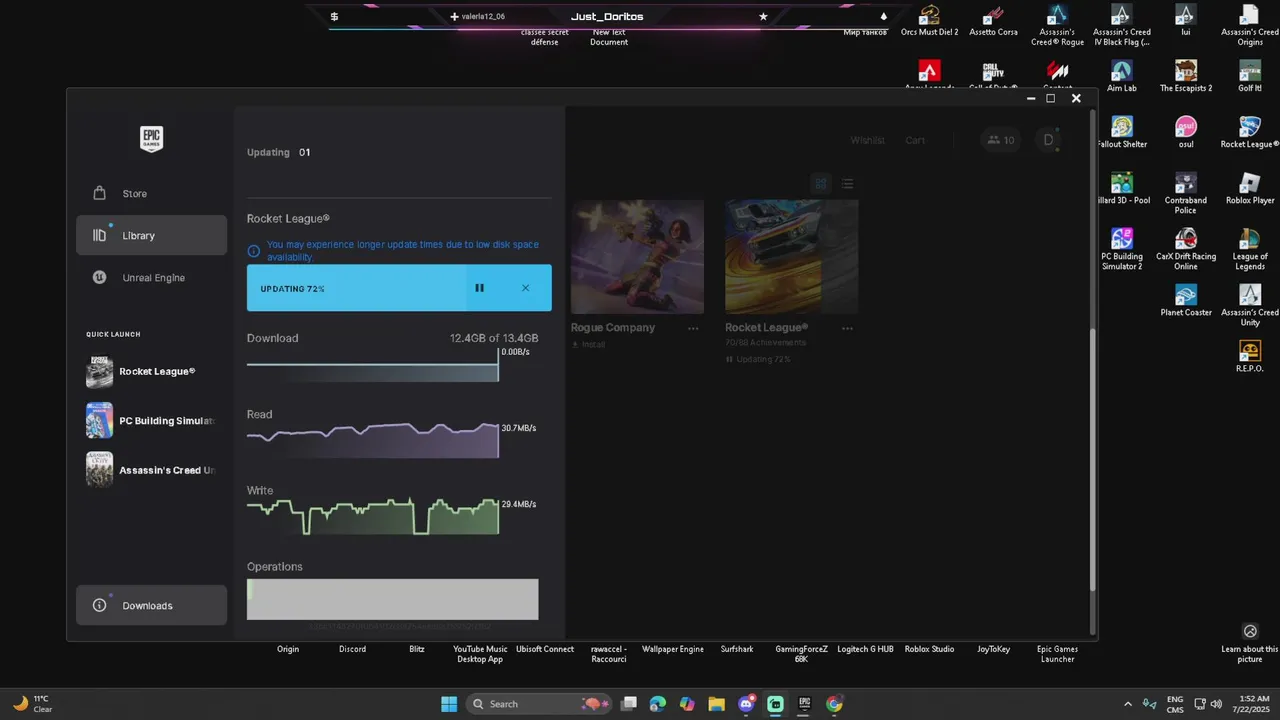Open Roblox Player desktop icon
The width and height of the screenshot is (1280, 720).
1249,188
